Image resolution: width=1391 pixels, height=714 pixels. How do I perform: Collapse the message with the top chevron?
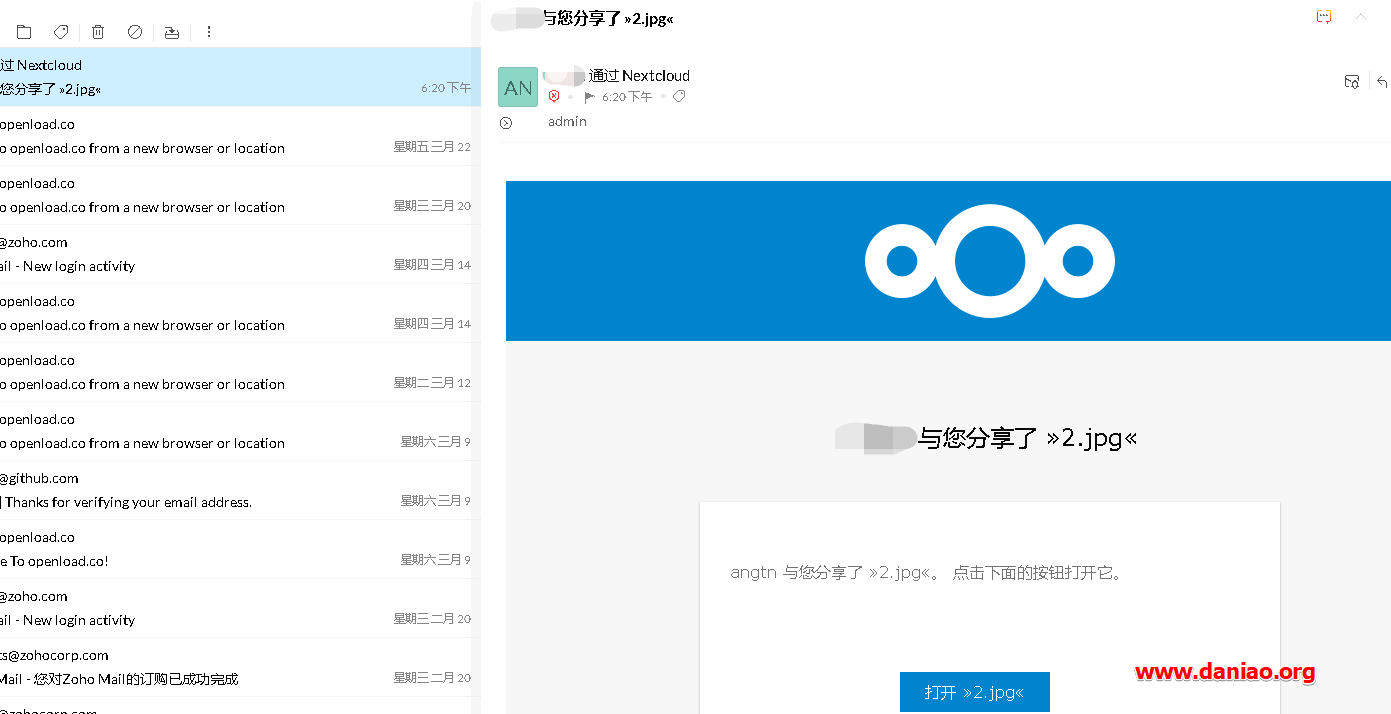[x=1360, y=17]
